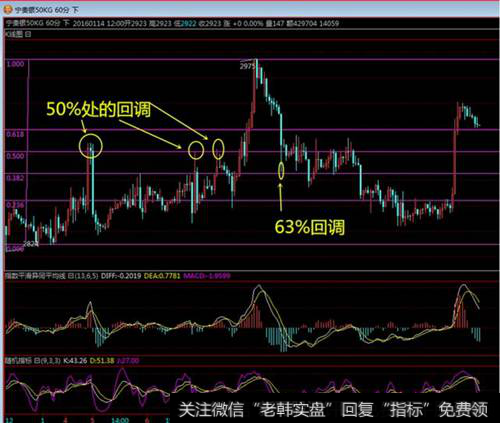Click the 14:00 time axis label
Image resolution: width=500 pixels, height=423 pixels.
pos(120,420)
